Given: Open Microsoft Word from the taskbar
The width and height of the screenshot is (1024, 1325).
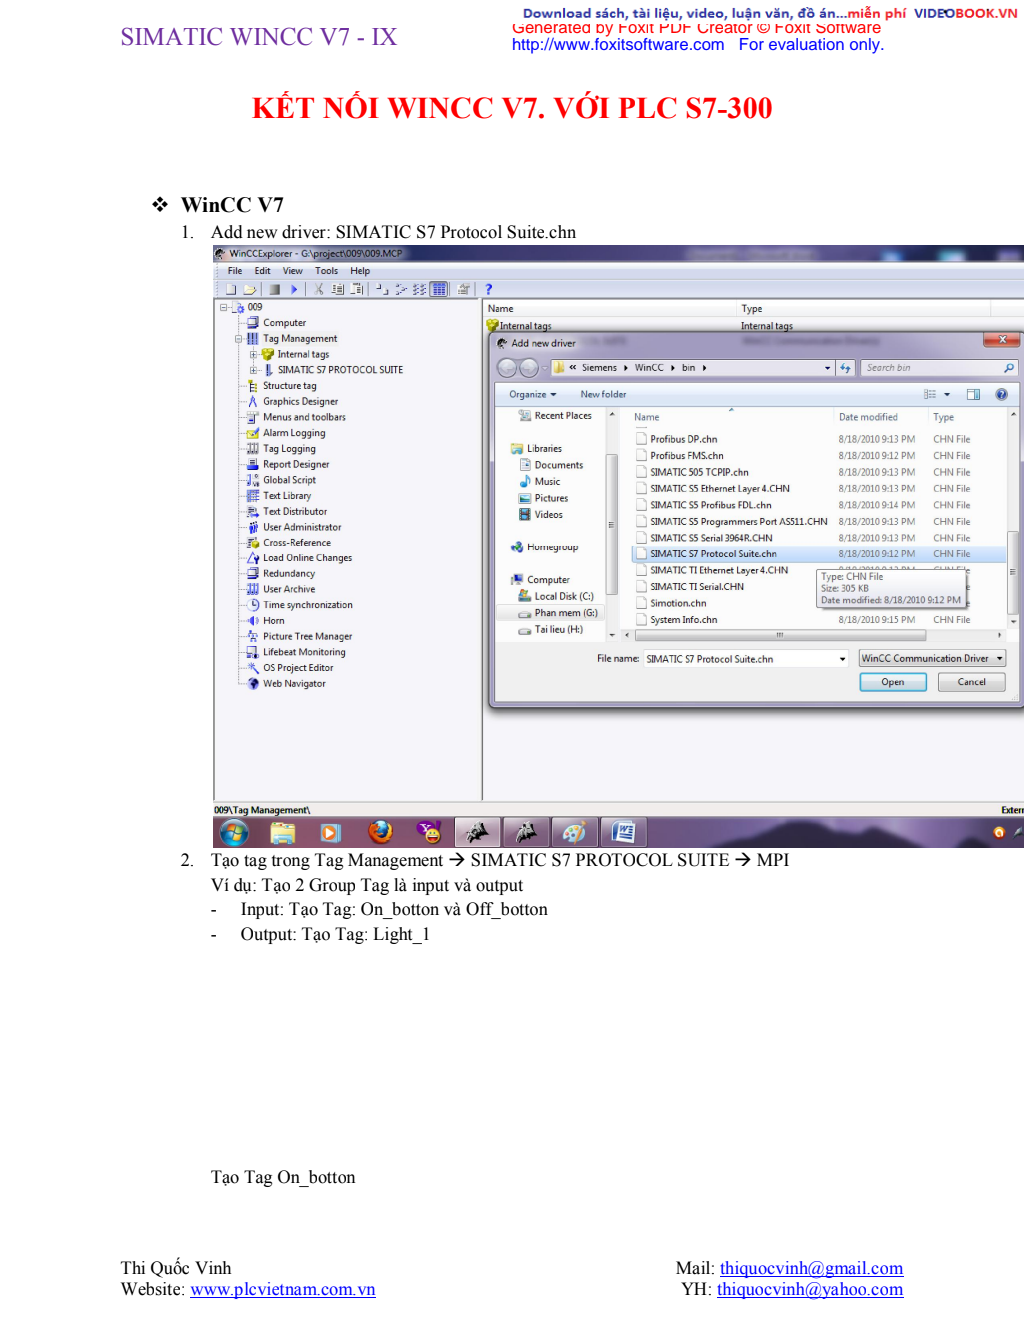Looking at the screenshot, I should coord(623,832).
